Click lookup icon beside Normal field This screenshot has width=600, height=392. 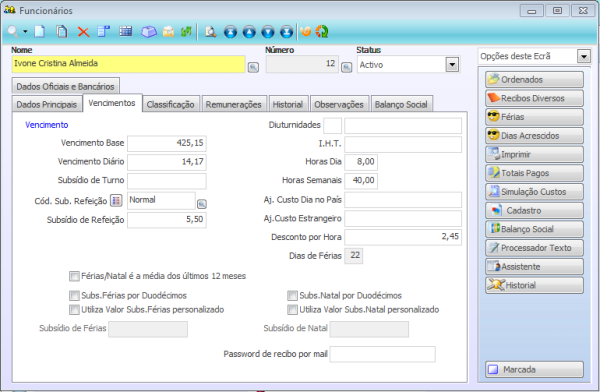pos(202,204)
